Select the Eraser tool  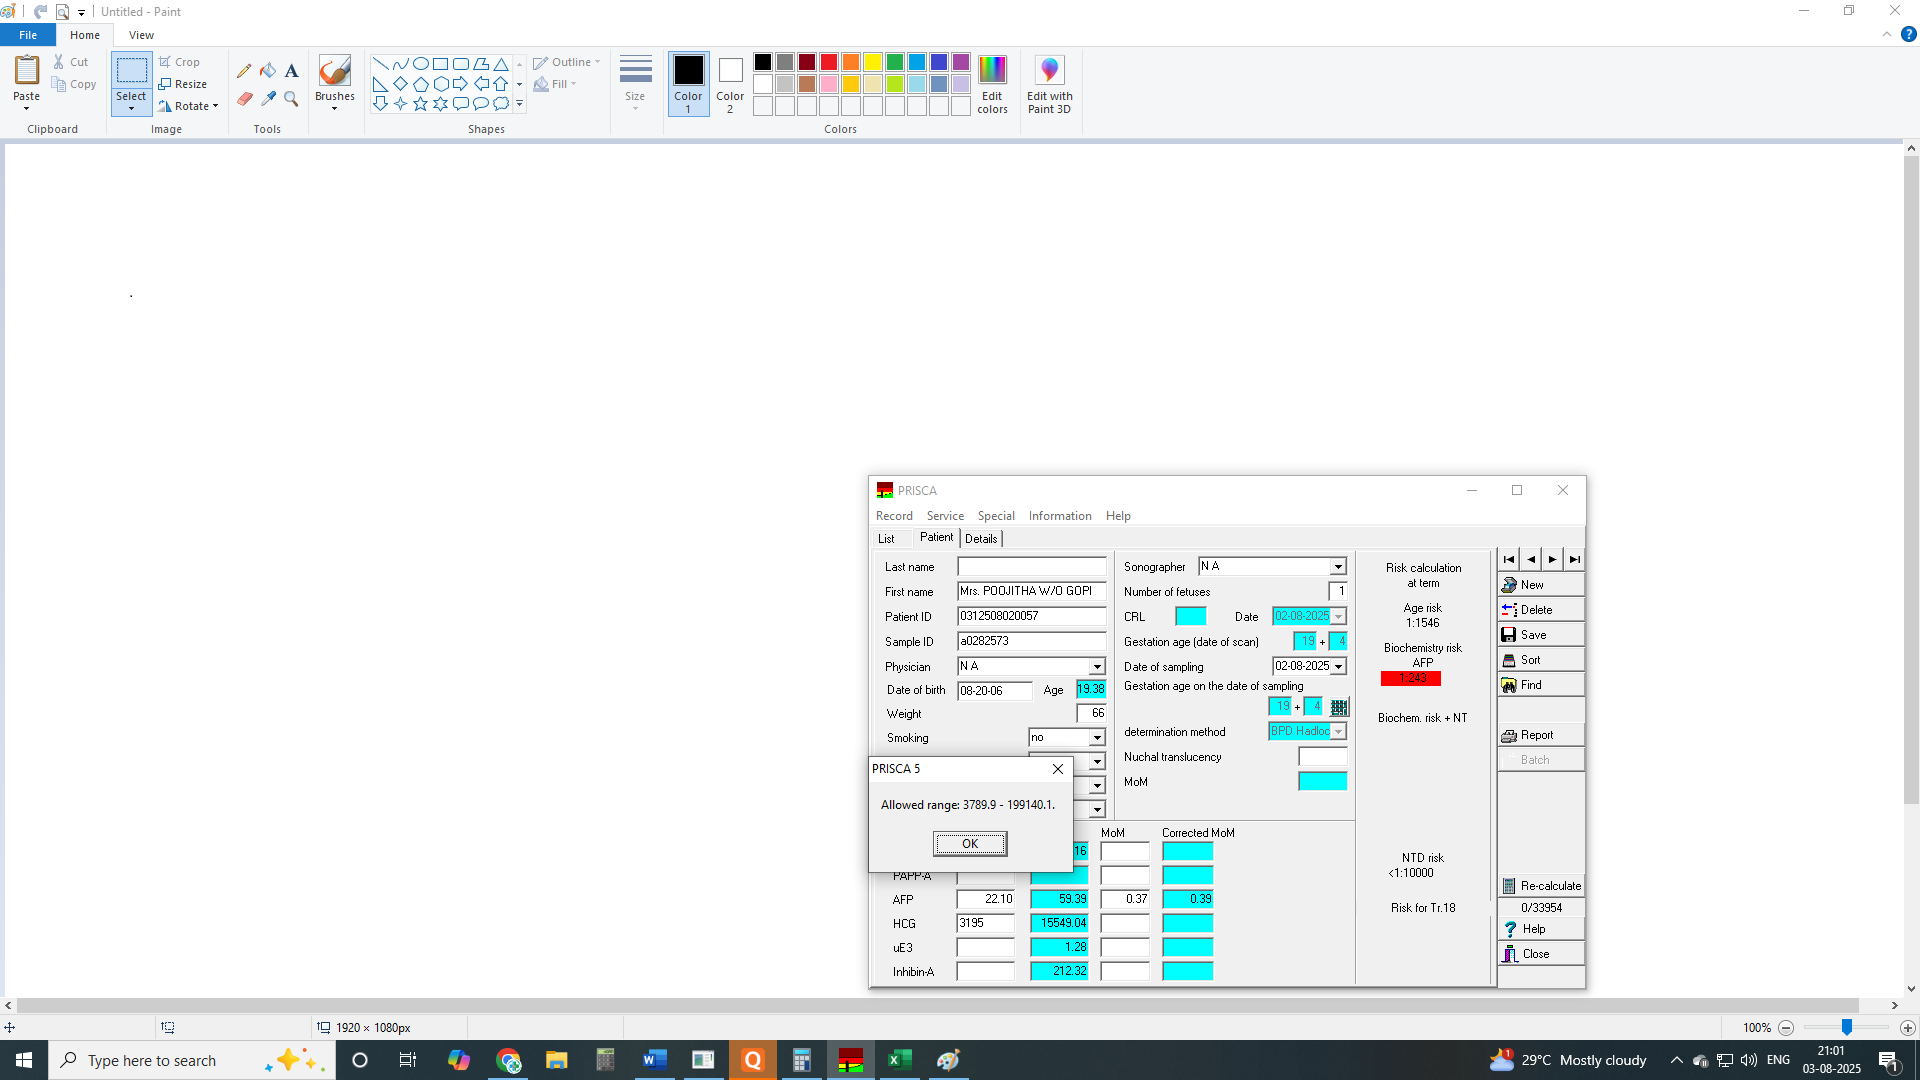coord(244,98)
